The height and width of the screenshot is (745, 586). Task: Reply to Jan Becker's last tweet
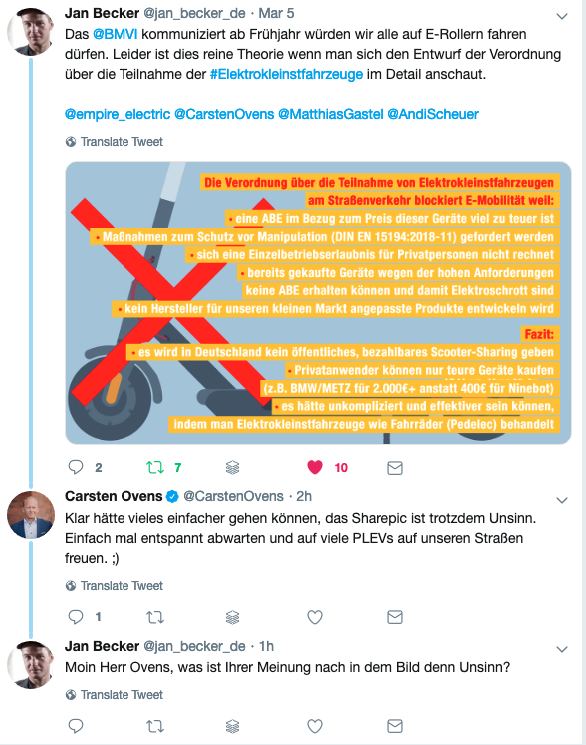76,726
